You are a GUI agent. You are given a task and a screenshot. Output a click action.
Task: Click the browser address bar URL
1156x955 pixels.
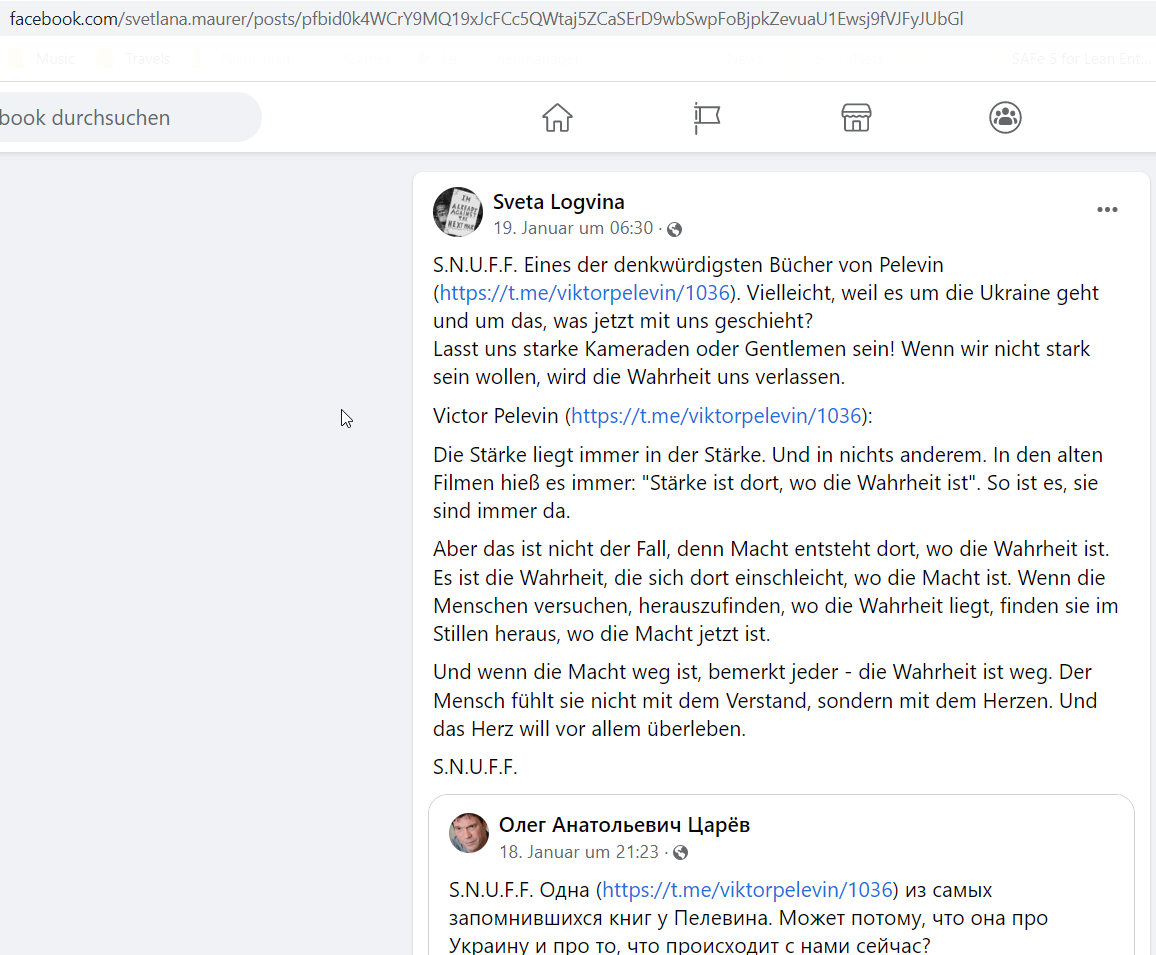pos(487,18)
